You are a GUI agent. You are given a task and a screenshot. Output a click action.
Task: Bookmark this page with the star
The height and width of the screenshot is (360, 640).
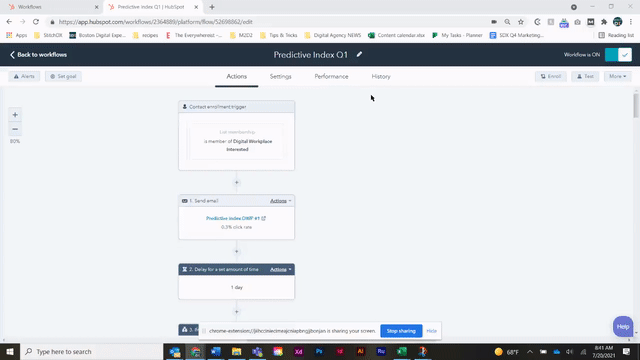[521, 22]
